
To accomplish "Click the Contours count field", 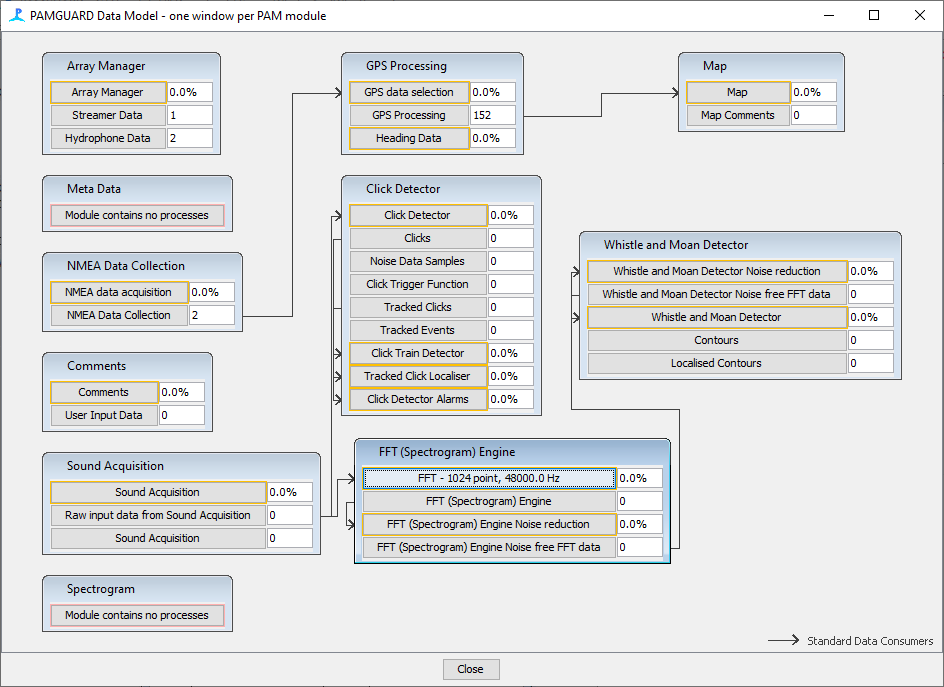I will tap(871, 340).
